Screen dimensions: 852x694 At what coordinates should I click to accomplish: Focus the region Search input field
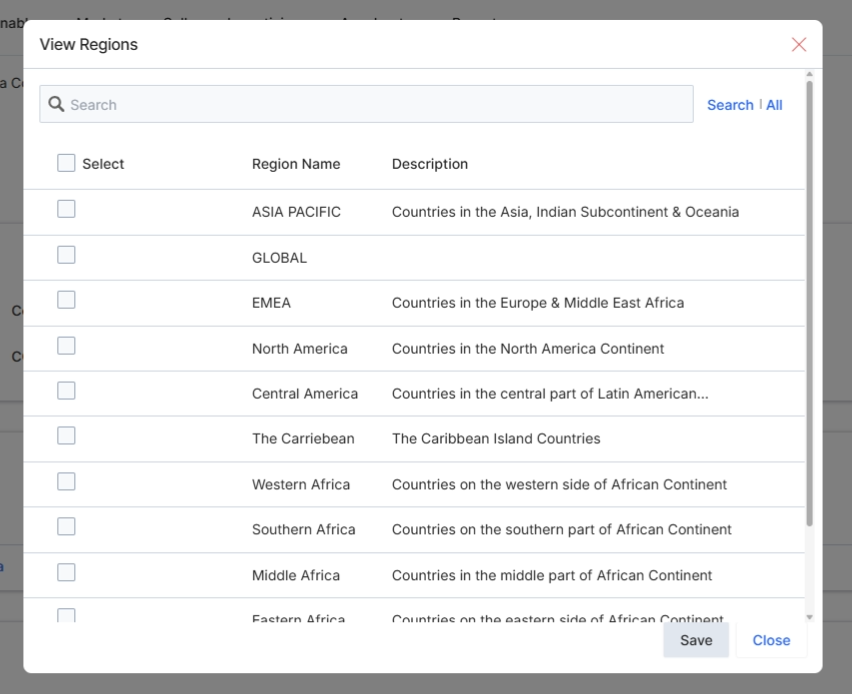pyautogui.click(x=366, y=104)
